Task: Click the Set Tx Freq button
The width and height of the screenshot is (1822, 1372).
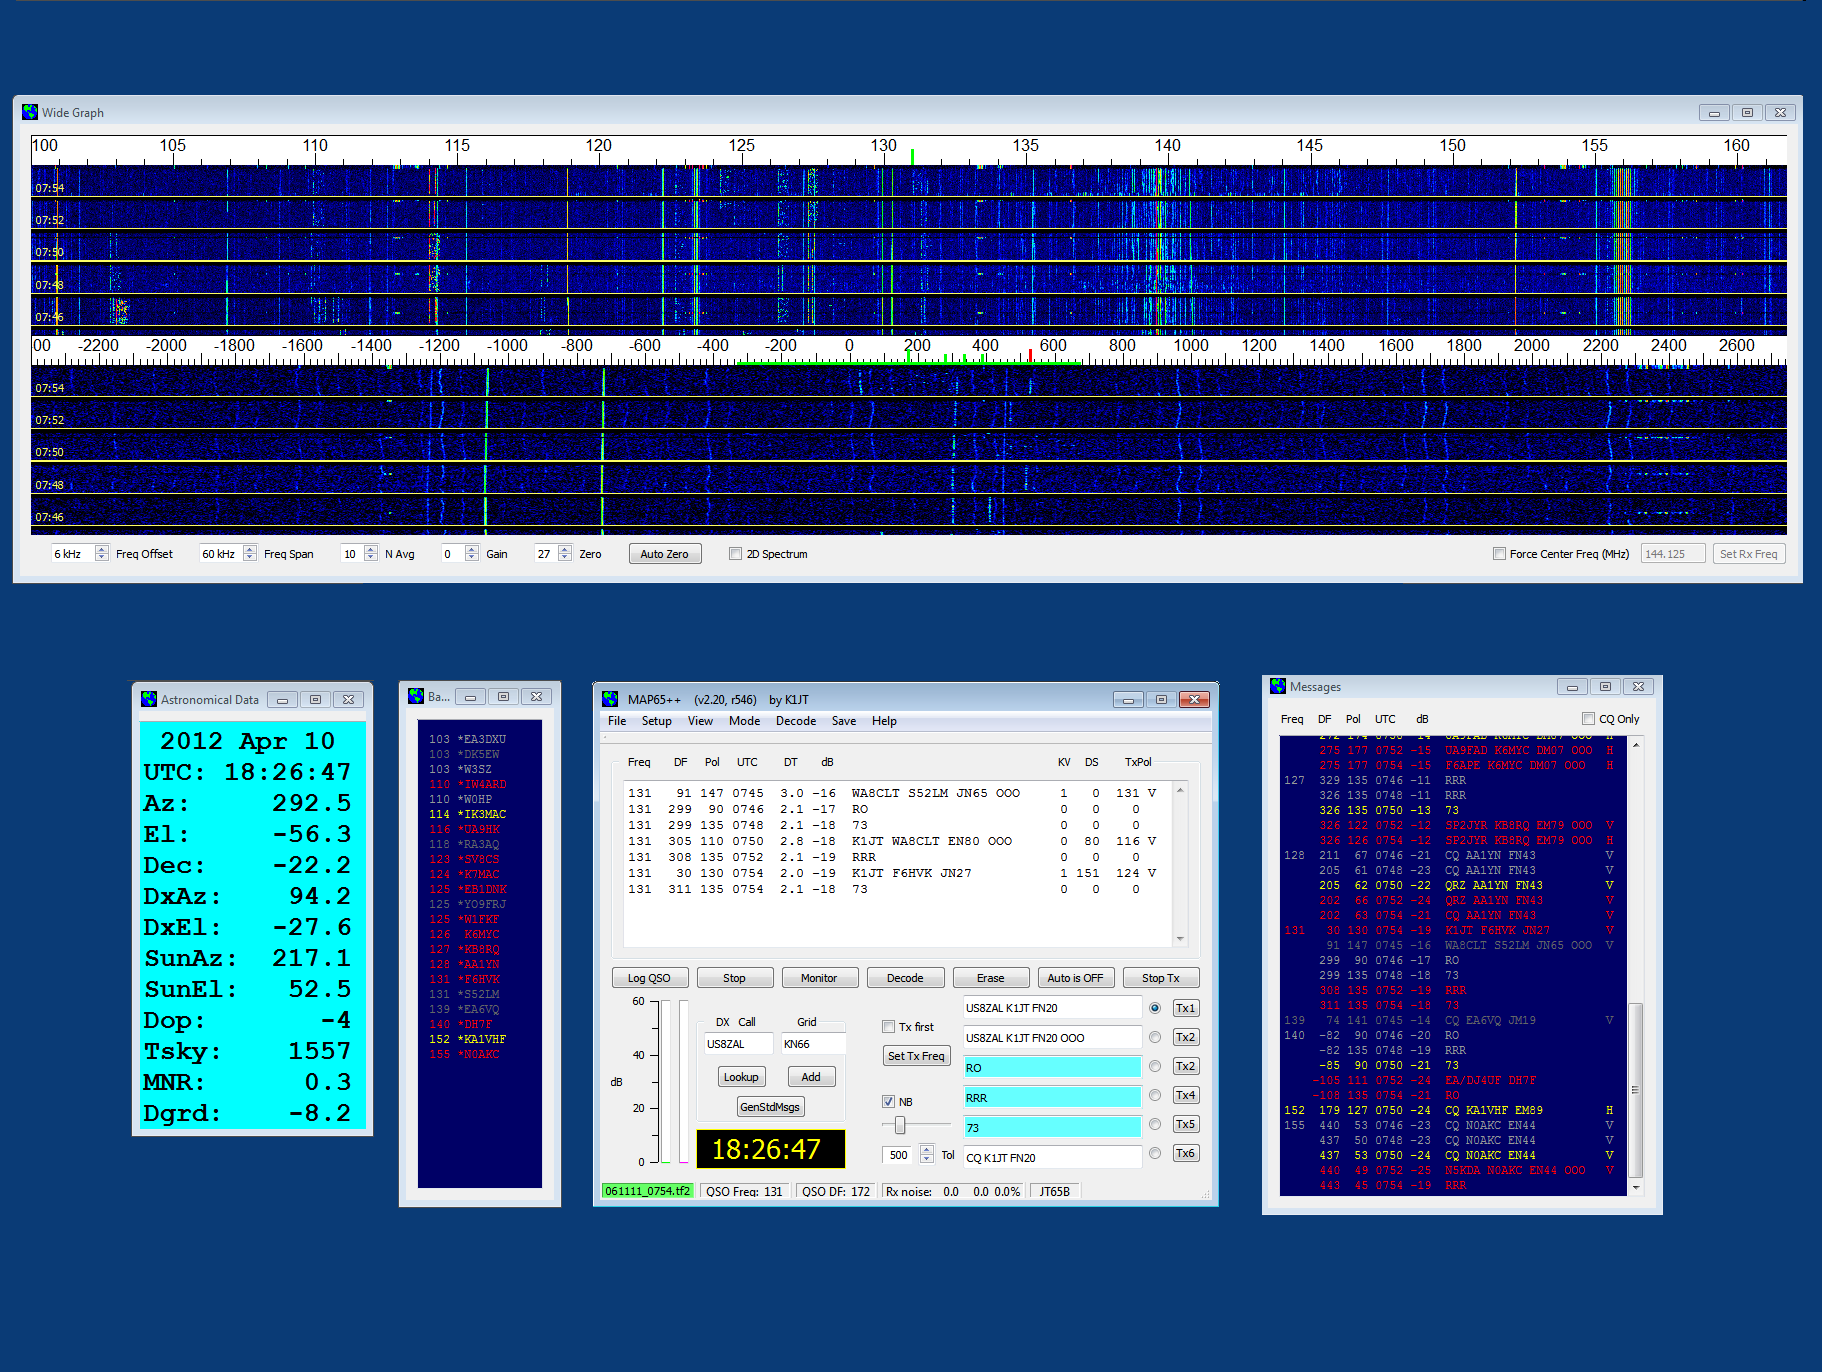Action: [x=916, y=1056]
